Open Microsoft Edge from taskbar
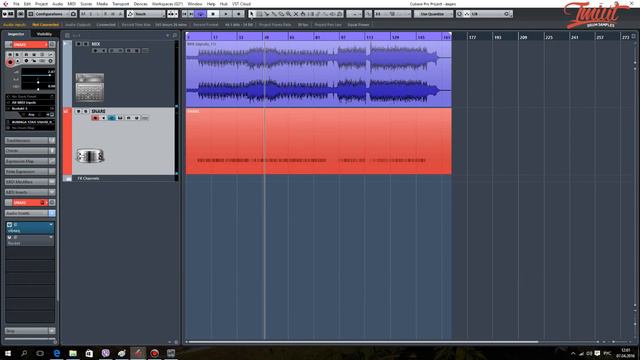The width and height of the screenshot is (640, 360). pyautogui.click(x=57, y=353)
